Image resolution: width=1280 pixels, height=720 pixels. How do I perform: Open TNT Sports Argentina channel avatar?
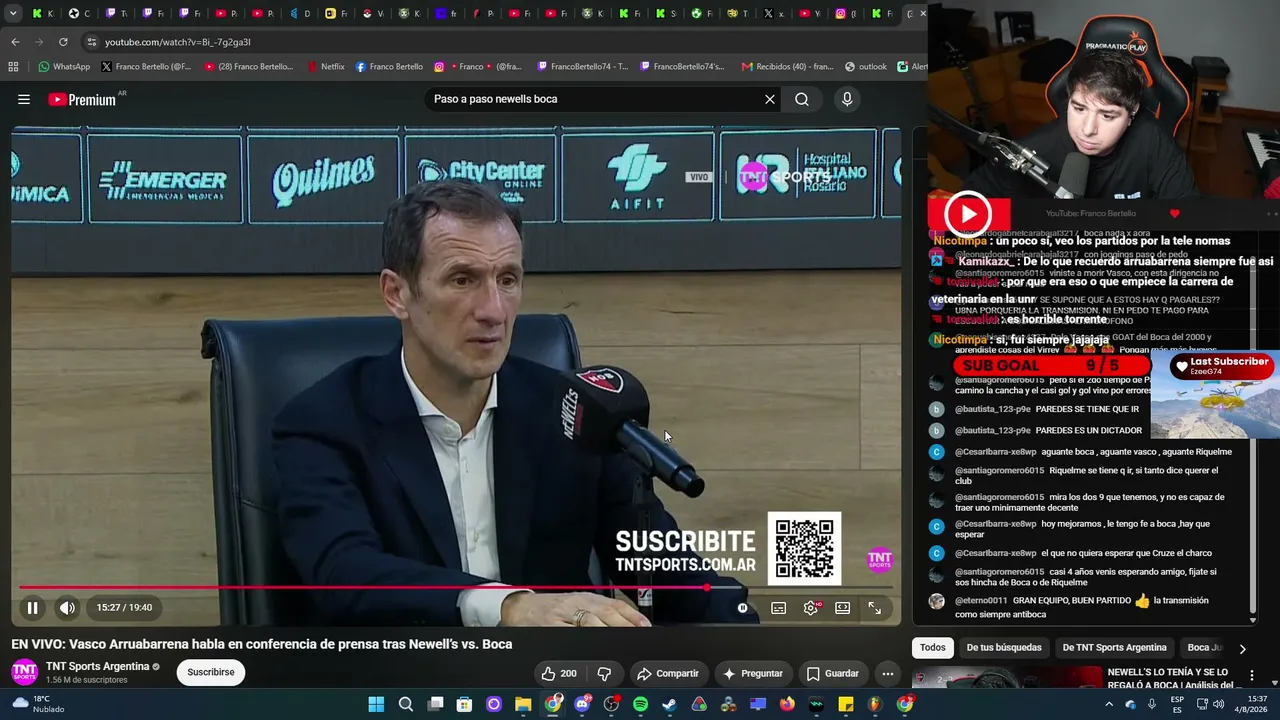point(24,672)
